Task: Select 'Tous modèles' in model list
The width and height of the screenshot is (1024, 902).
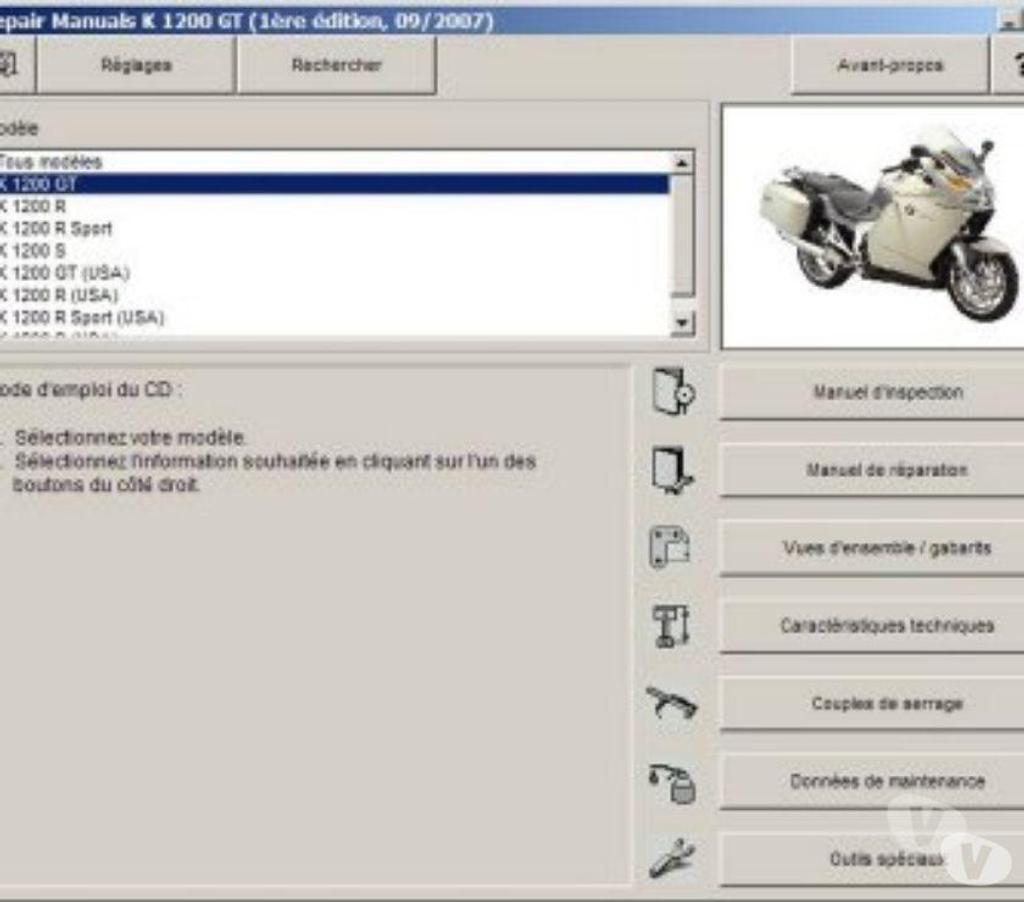Action: pos(334,162)
